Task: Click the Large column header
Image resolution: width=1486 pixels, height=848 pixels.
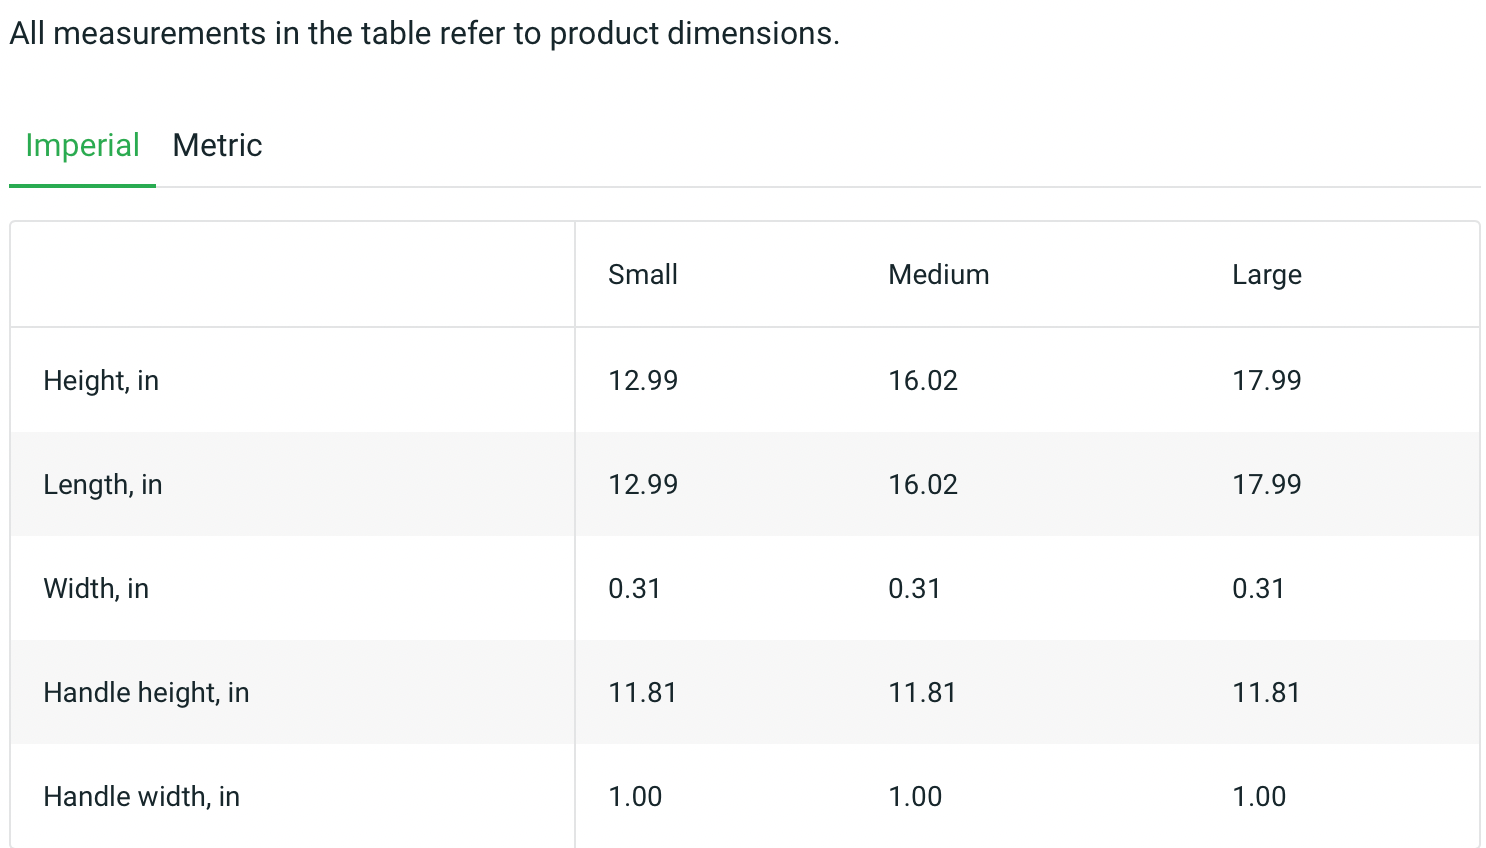Action: [x=1266, y=275]
